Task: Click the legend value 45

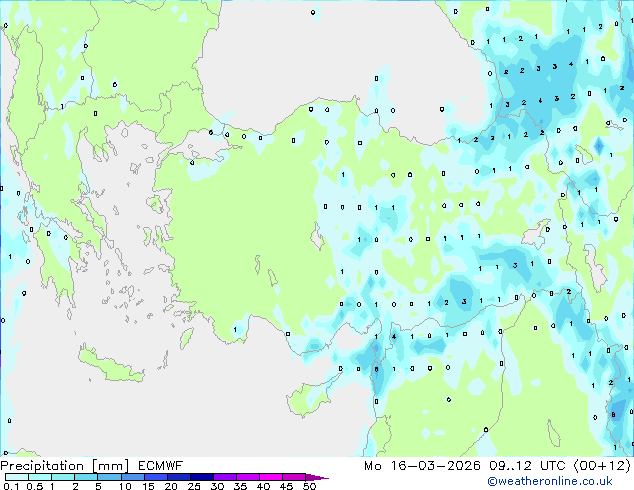Action: click(286, 486)
